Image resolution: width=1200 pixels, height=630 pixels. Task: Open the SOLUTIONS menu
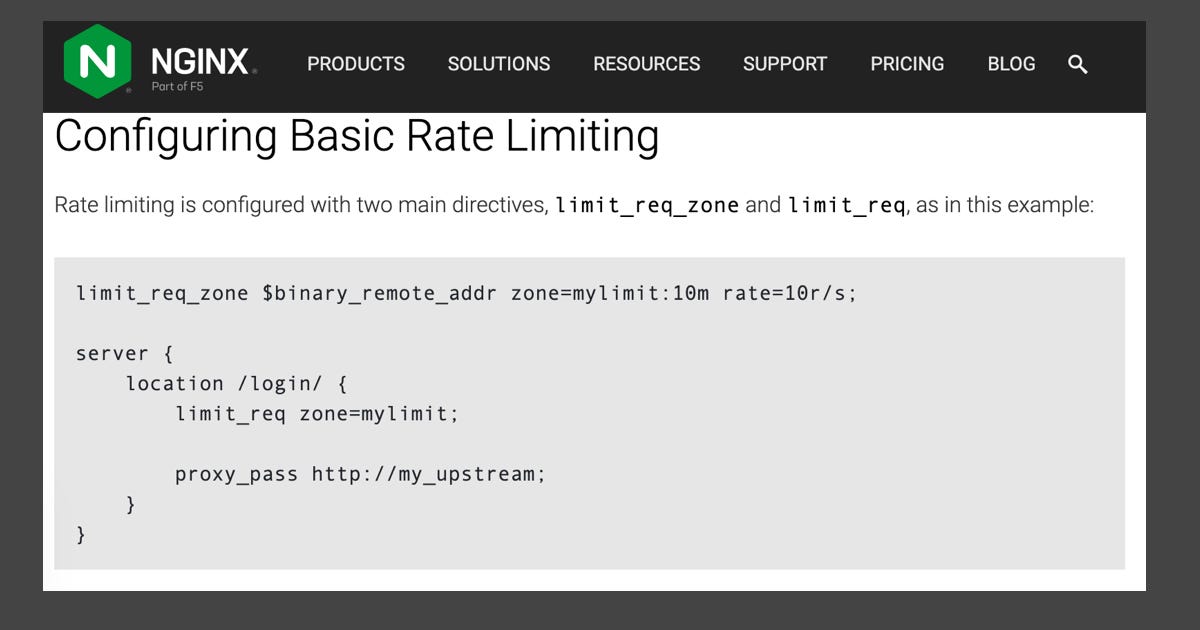[499, 64]
